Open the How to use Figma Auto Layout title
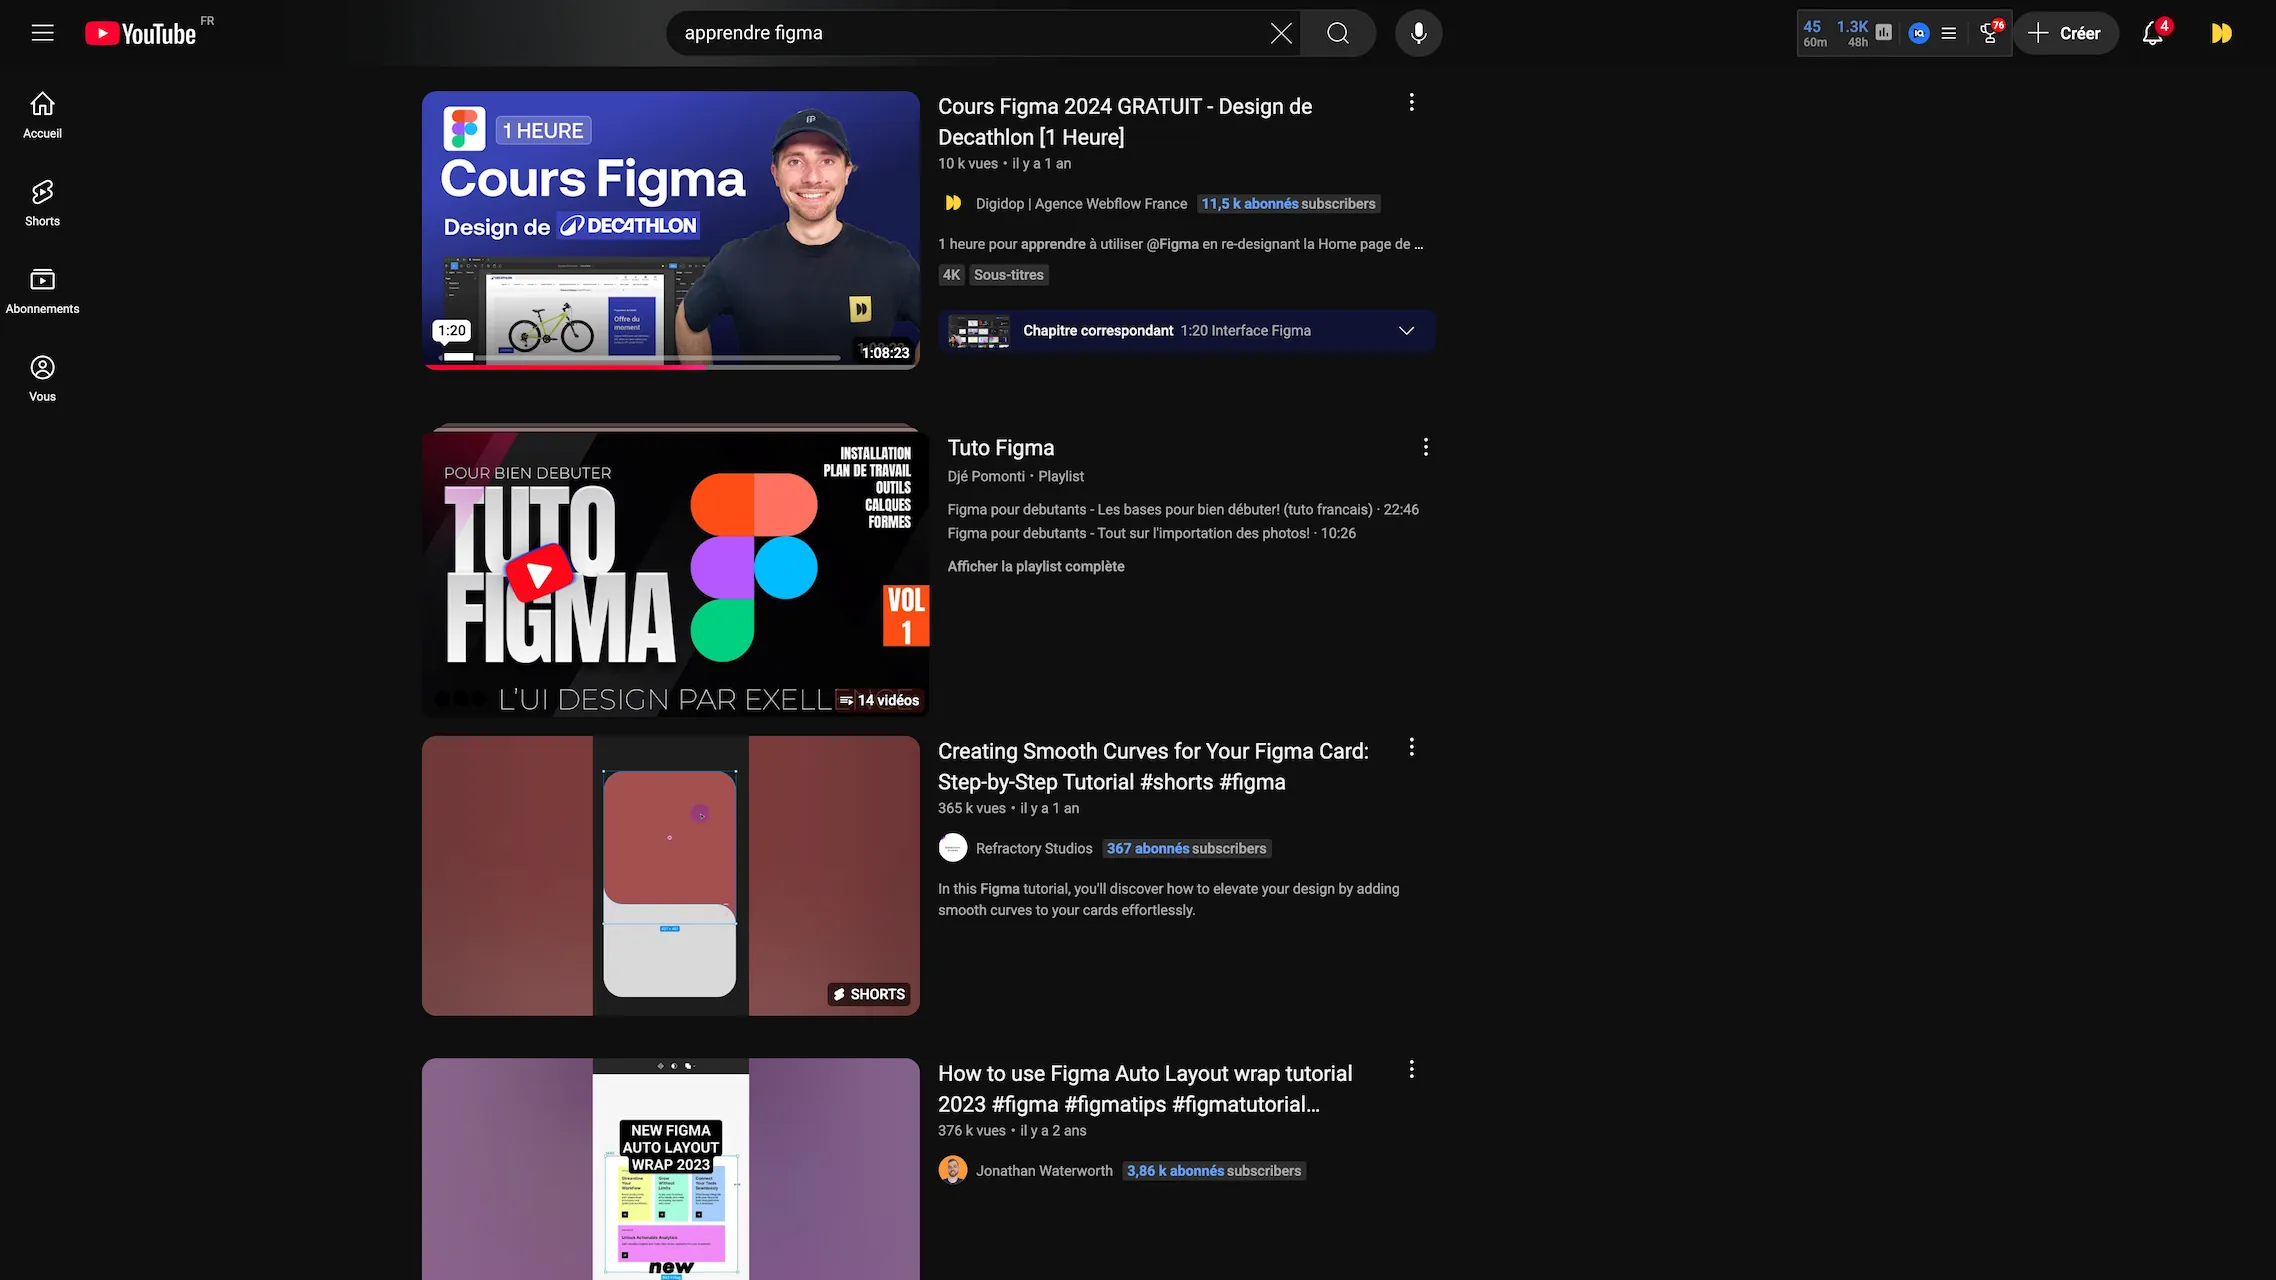The width and height of the screenshot is (2276, 1280). pos(1145,1089)
